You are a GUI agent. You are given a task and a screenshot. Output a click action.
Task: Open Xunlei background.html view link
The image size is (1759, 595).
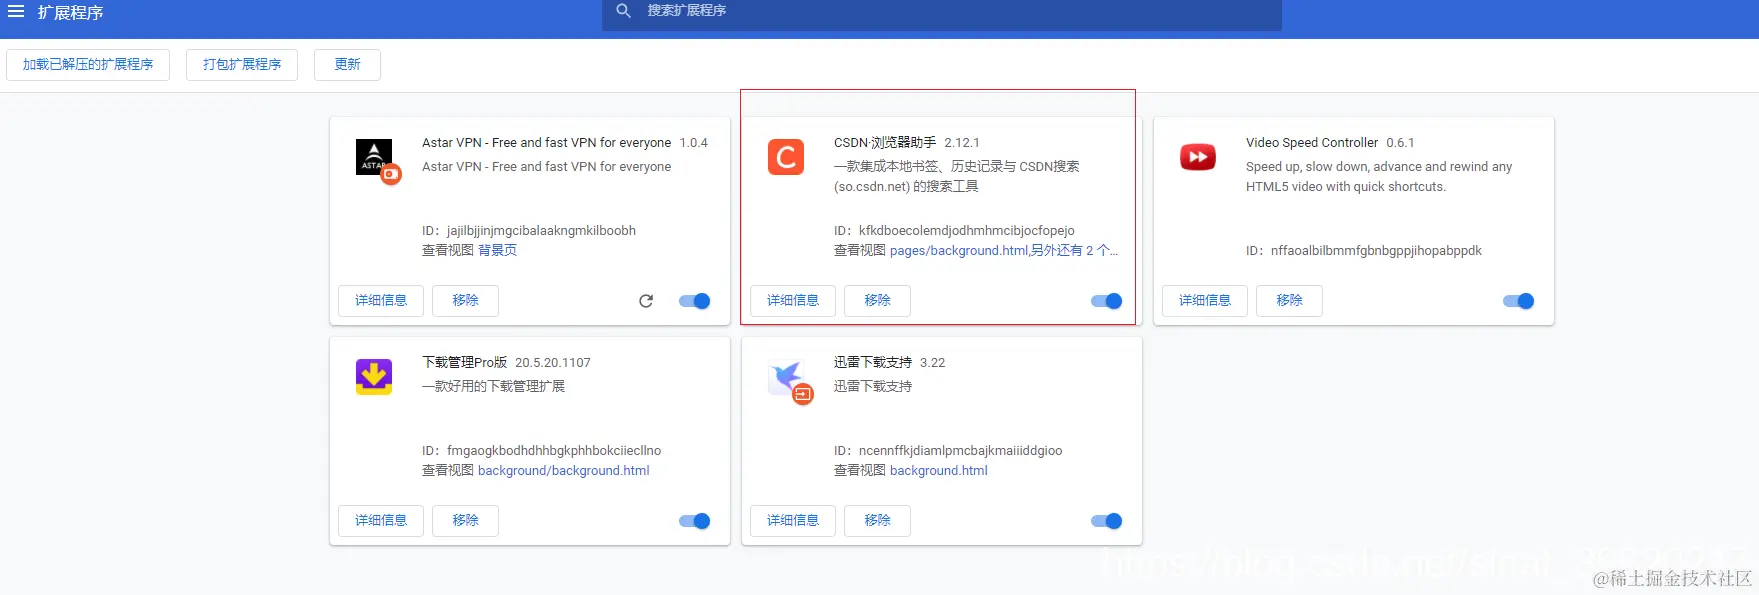(x=938, y=471)
